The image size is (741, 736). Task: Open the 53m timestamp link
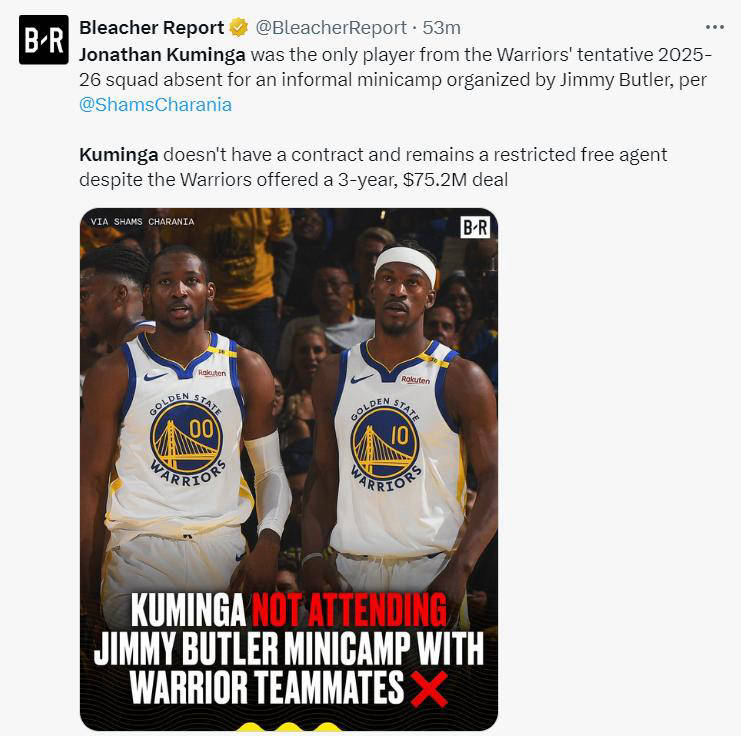441,28
